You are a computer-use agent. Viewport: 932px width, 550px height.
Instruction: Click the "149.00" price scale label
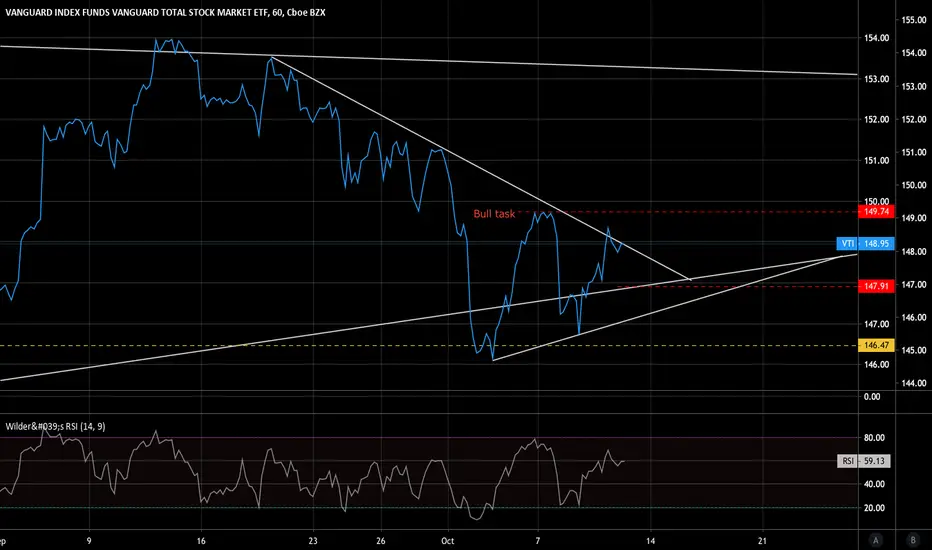pyautogui.click(x=914, y=218)
